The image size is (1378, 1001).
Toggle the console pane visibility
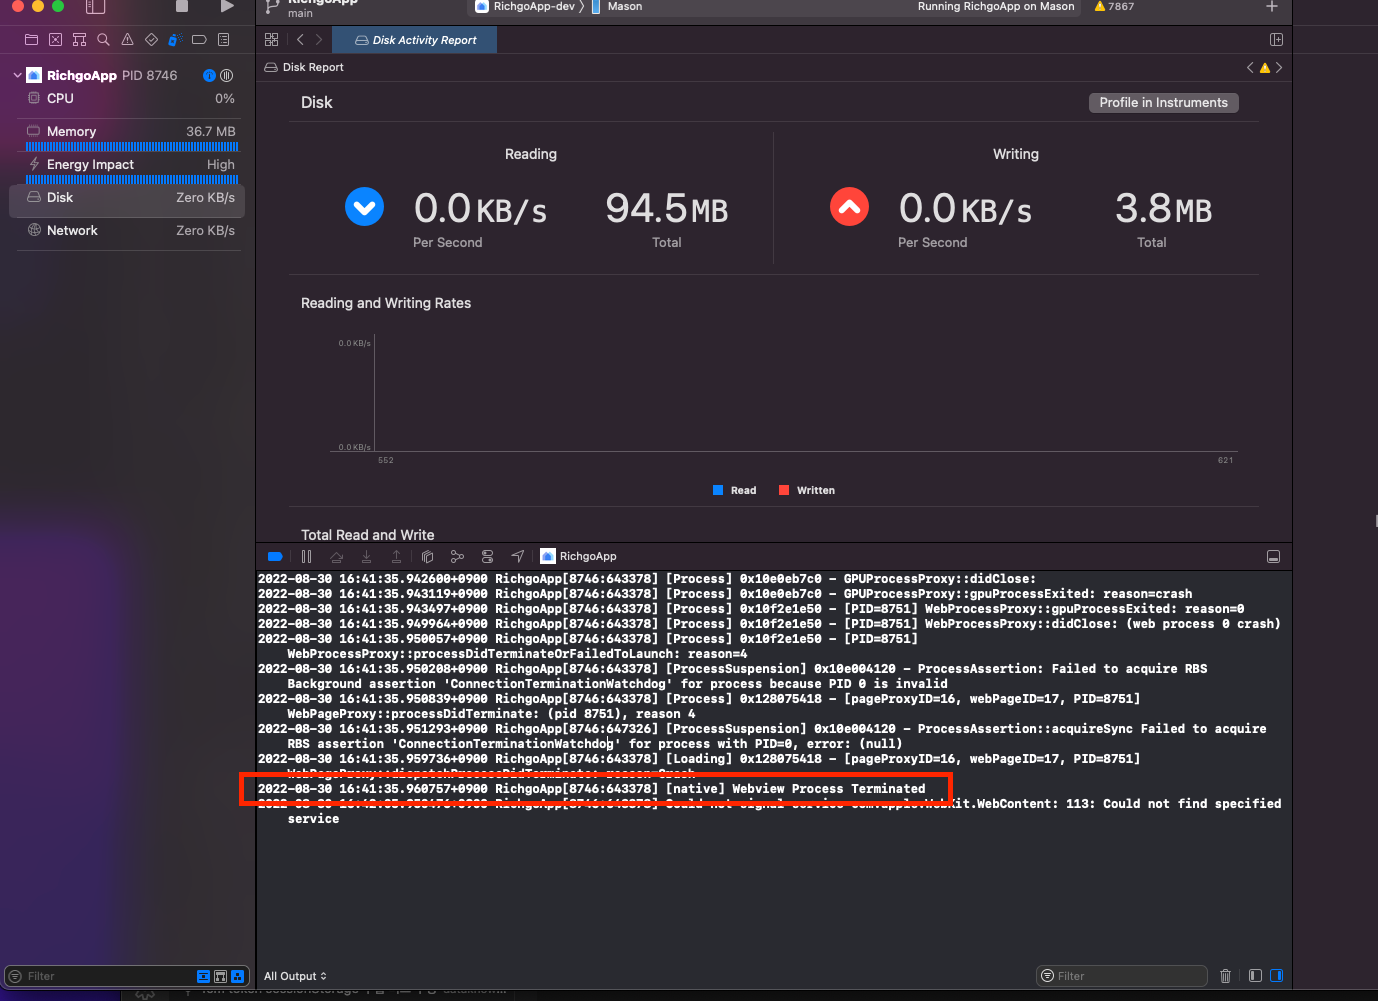pyautogui.click(x=1276, y=976)
